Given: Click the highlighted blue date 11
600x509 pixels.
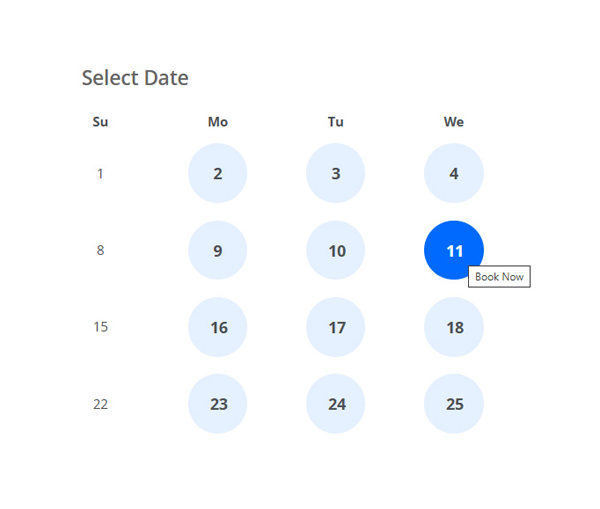Looking at the screenshot, I should (x=454, y=250).
